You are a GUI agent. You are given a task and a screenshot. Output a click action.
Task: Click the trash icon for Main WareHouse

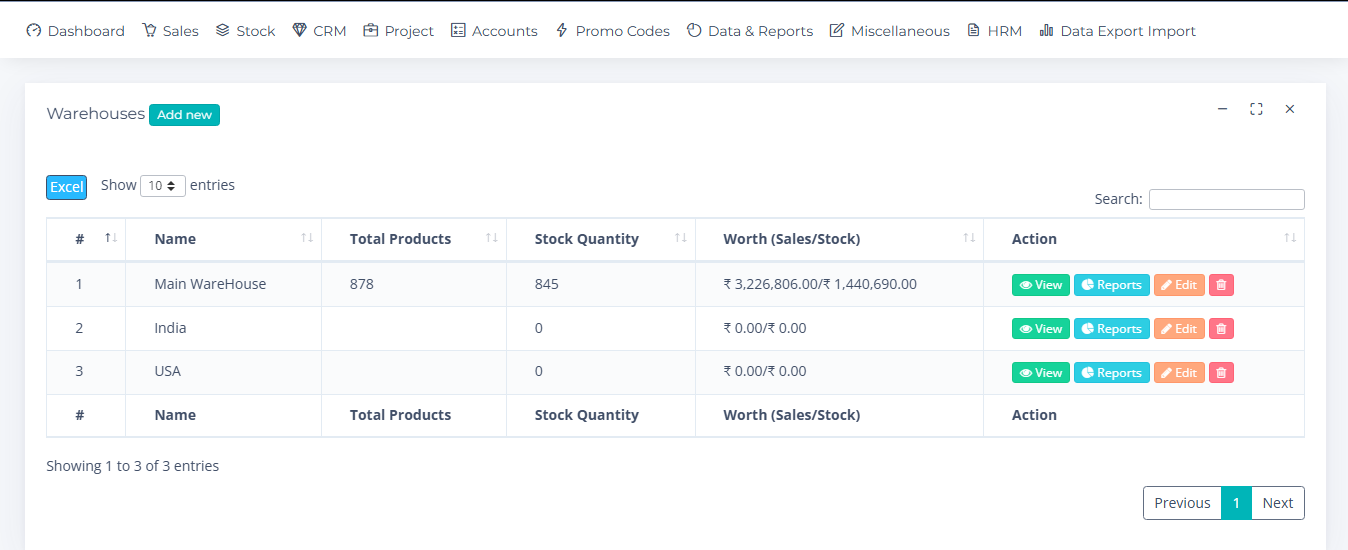[1221, 285]
